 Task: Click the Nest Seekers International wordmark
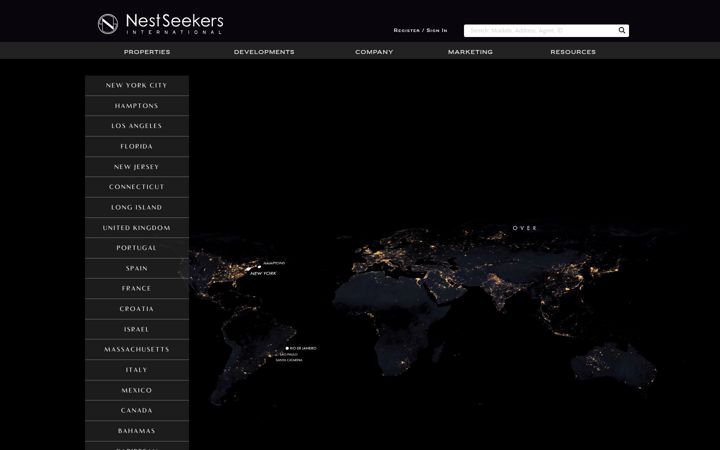174,24
